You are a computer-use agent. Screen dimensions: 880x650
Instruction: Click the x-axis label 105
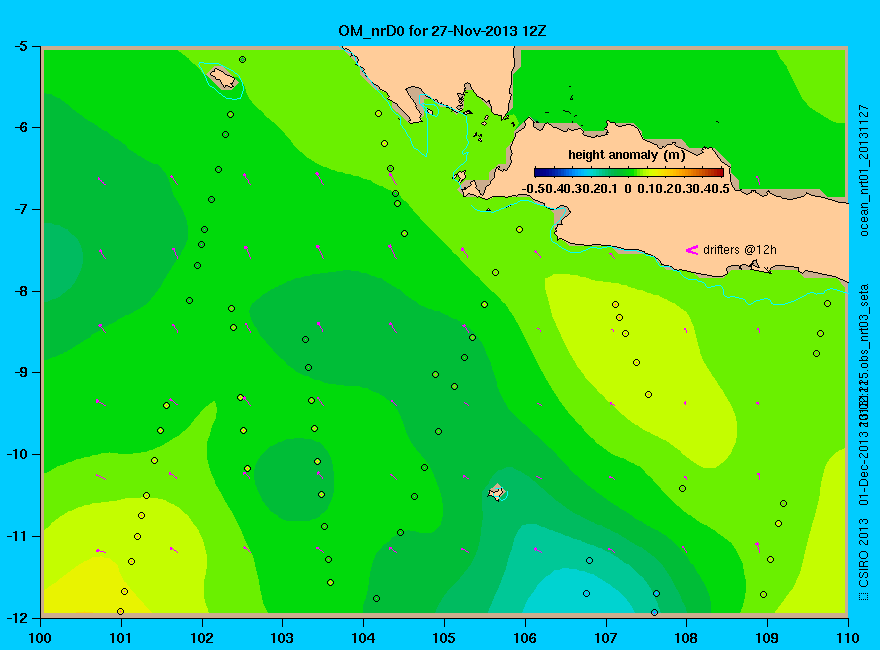tap(444, 638)
